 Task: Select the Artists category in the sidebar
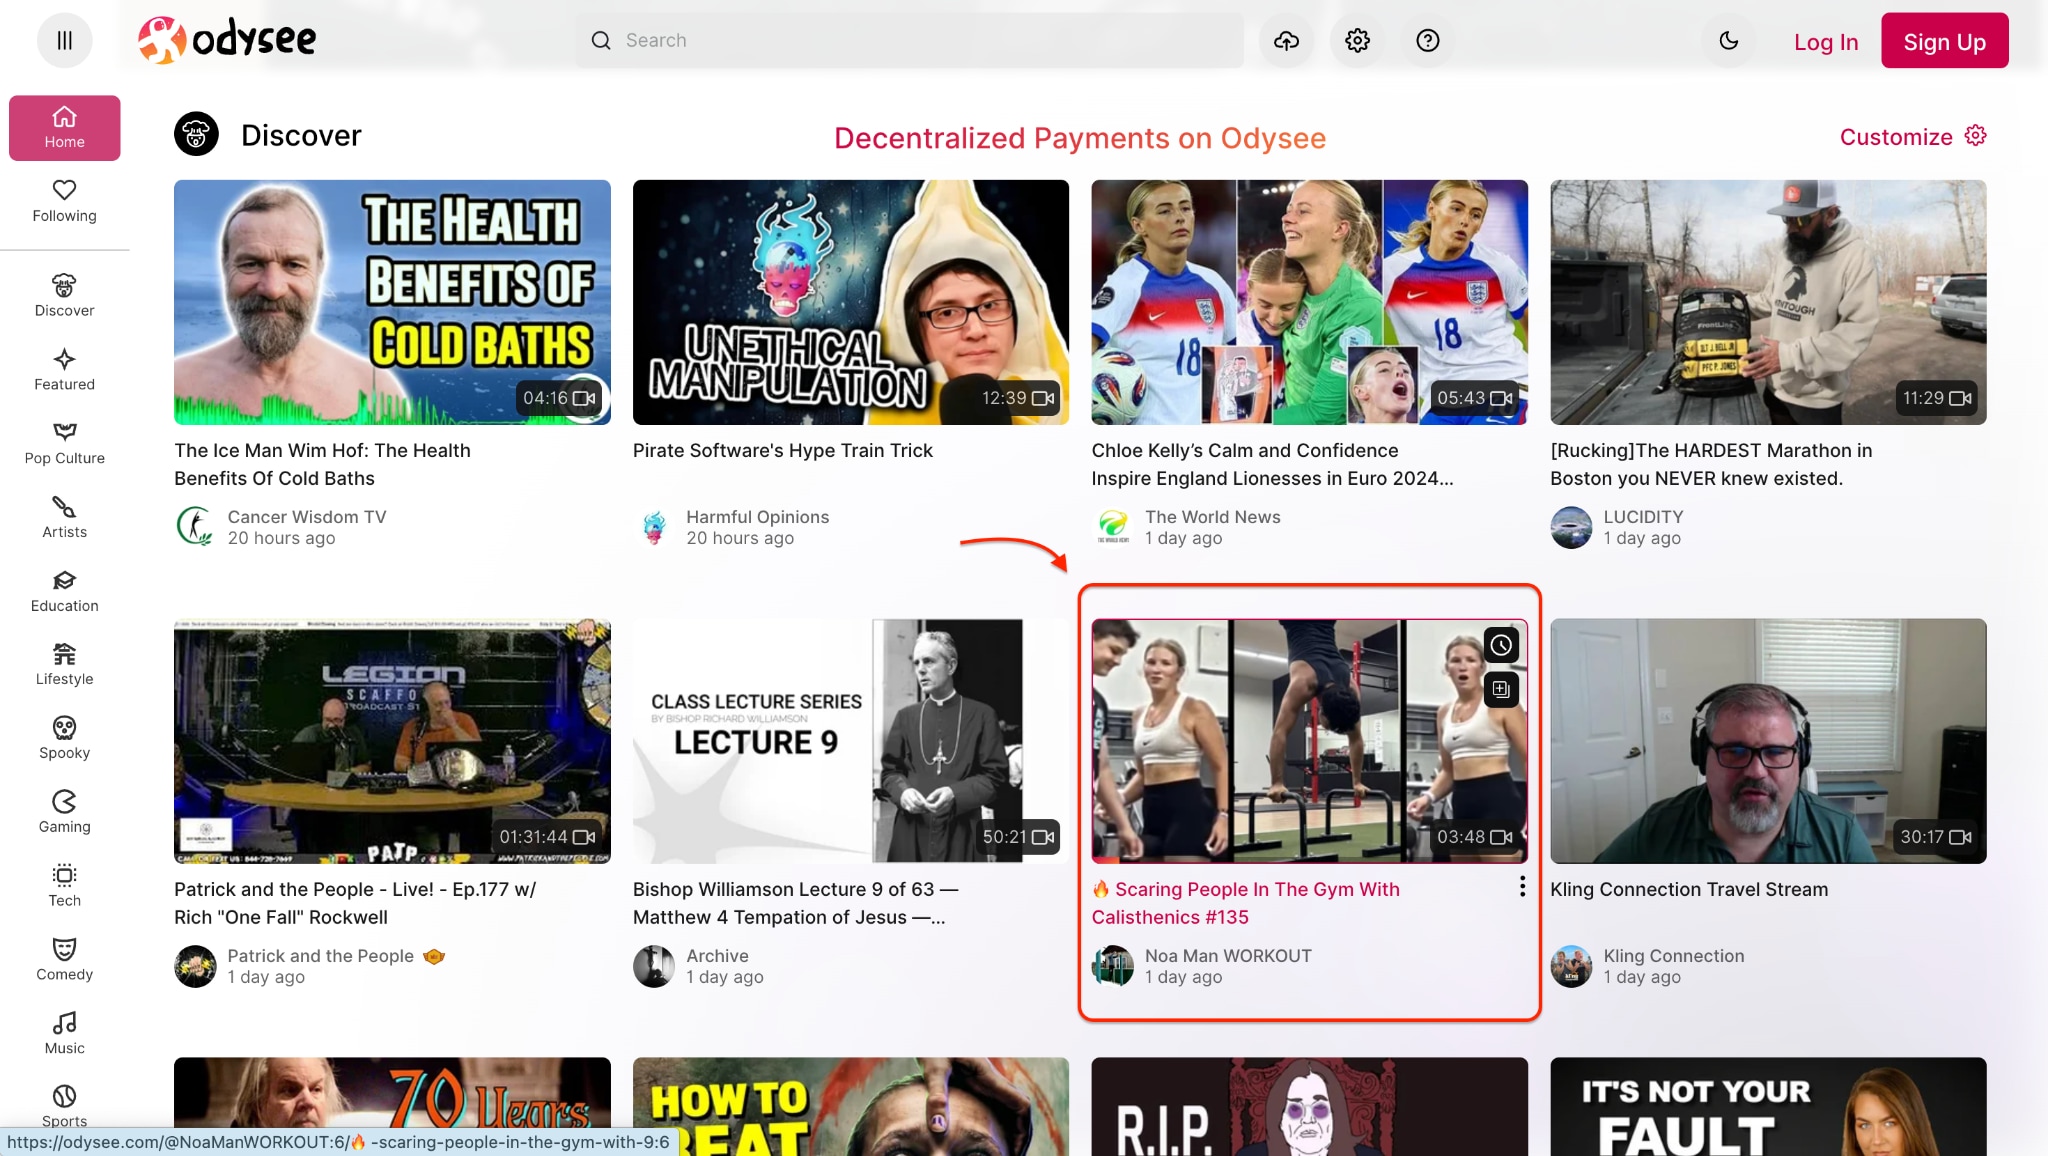64,516
